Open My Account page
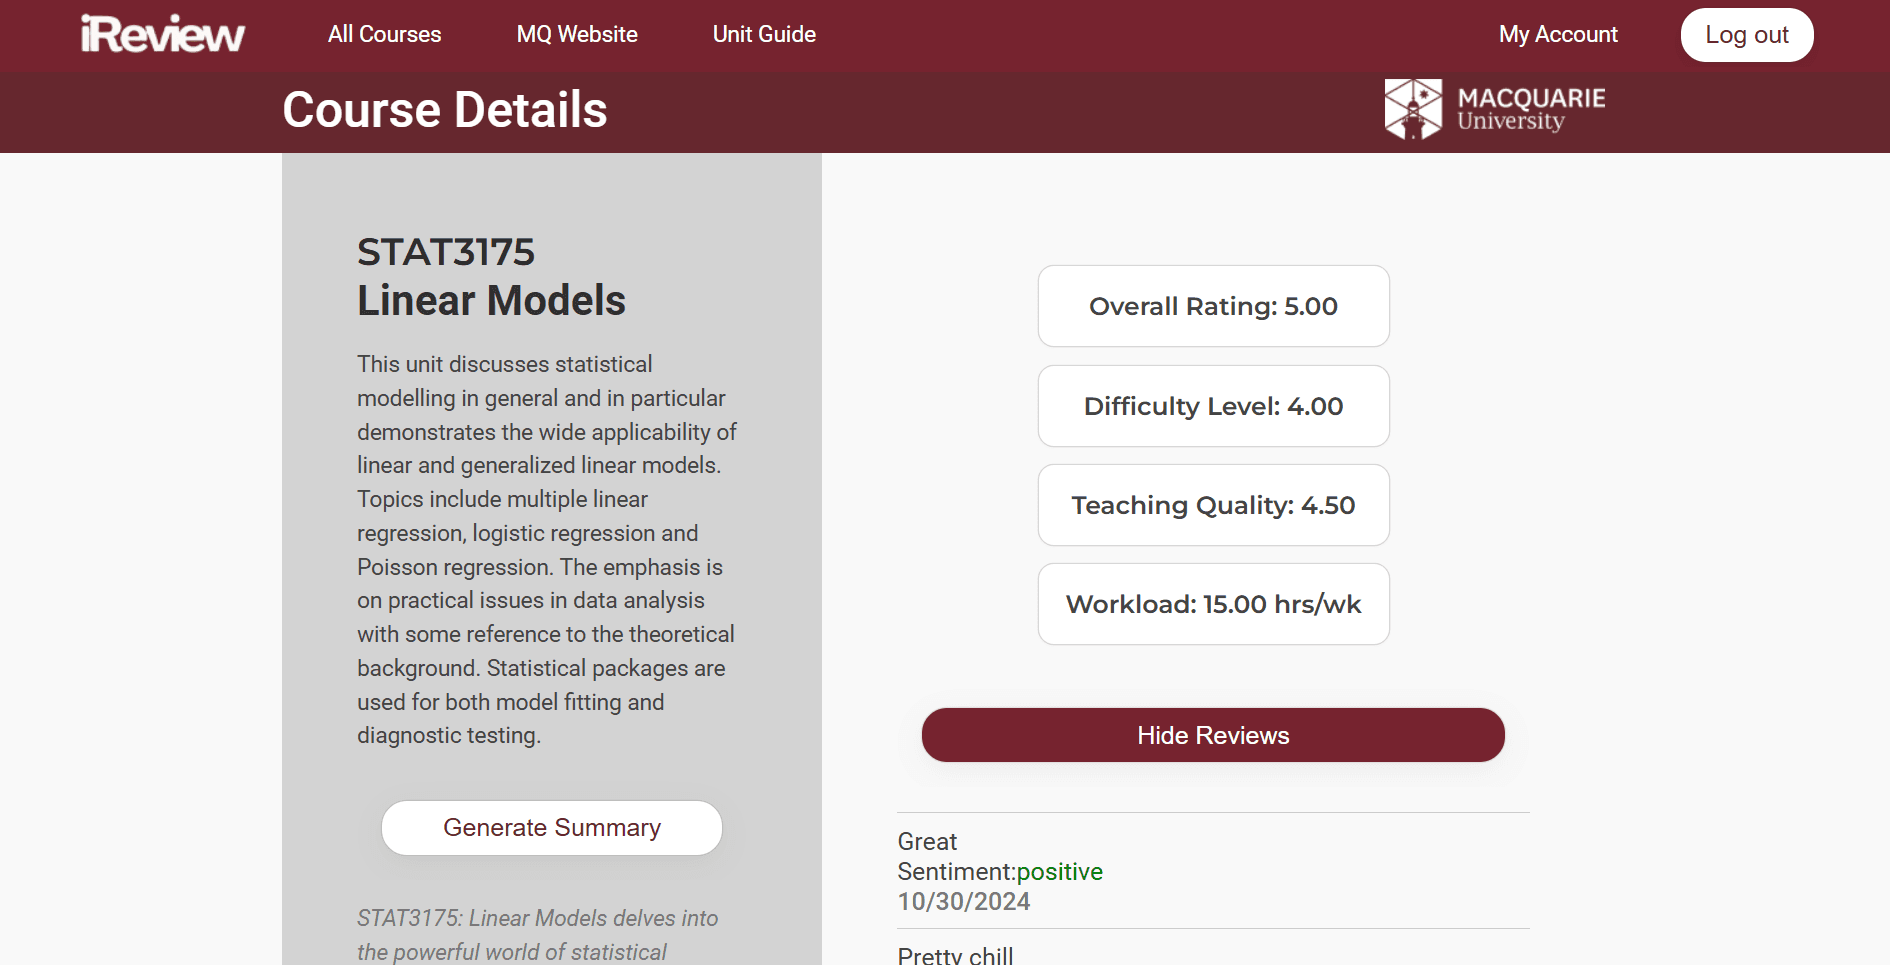Image resolution: width=1890 pixels, height=965 pixels. tap(1558, 34)
